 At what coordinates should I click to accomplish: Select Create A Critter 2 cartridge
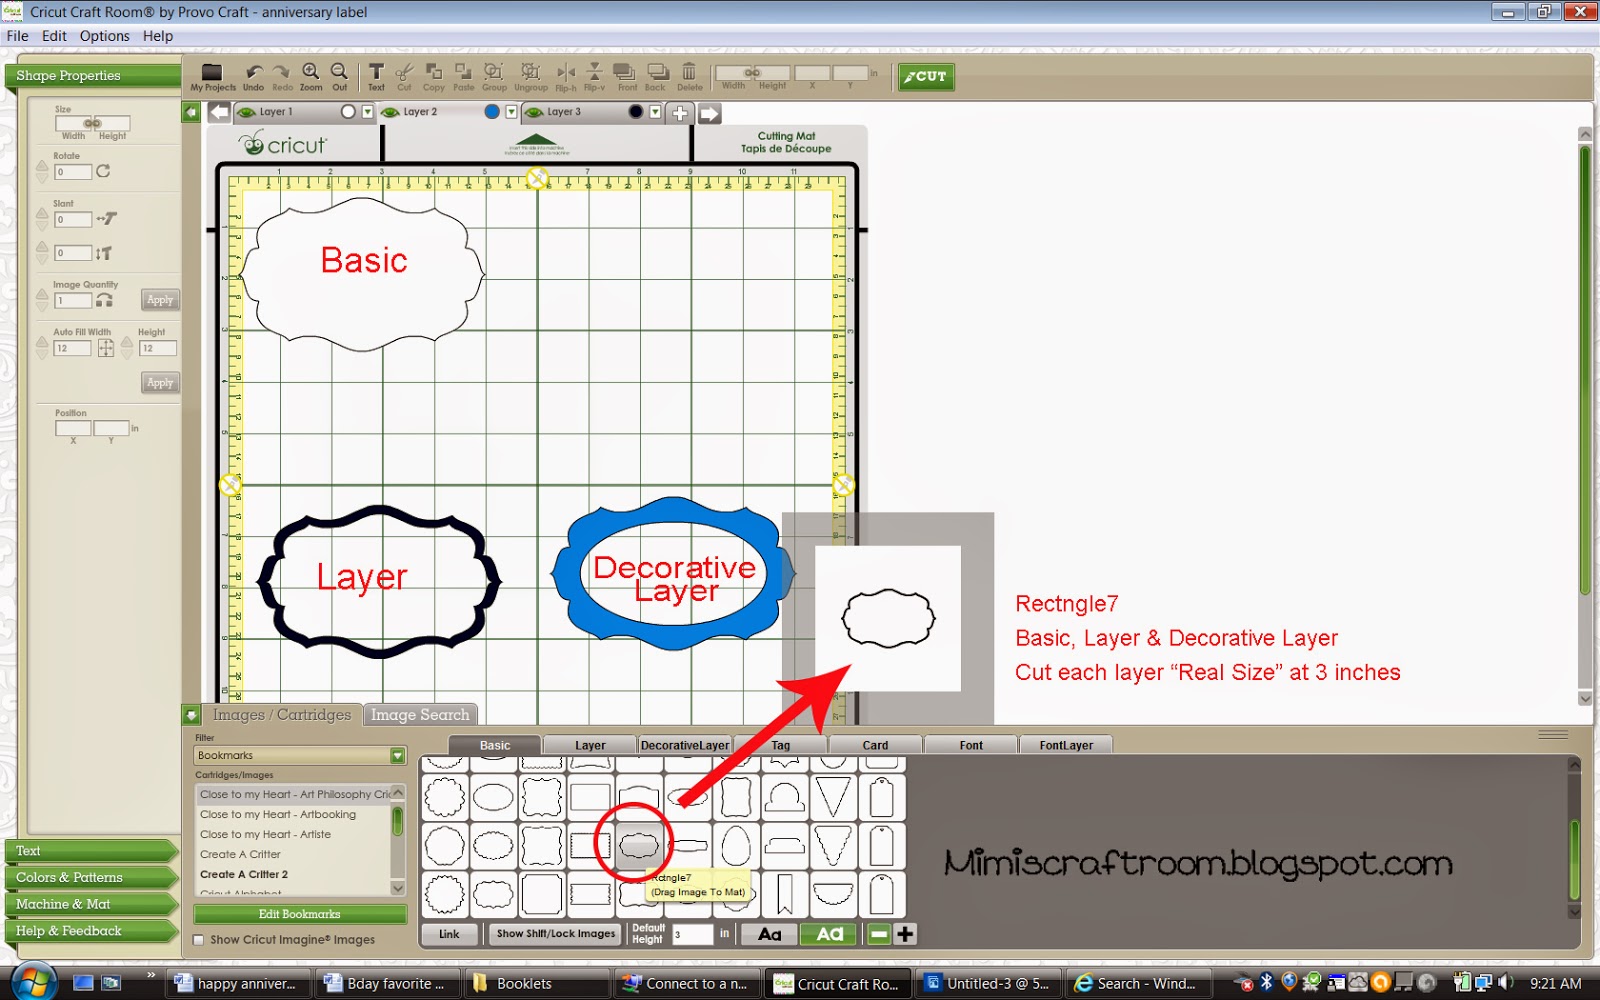pos(244,874)
